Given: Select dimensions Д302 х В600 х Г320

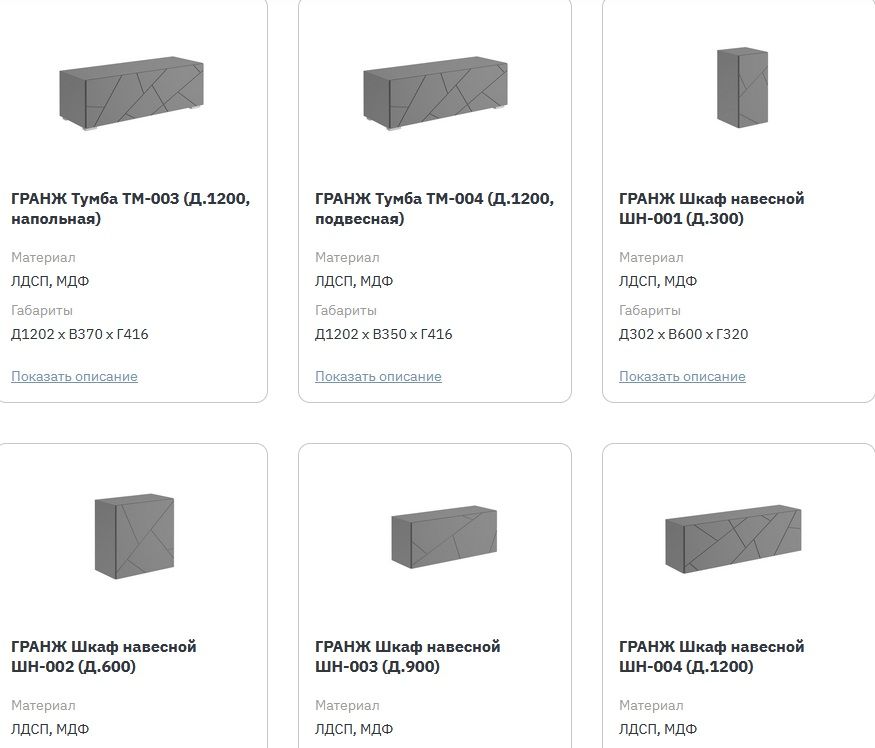Looking at the screenshot, I should click(x=684, y=334).
